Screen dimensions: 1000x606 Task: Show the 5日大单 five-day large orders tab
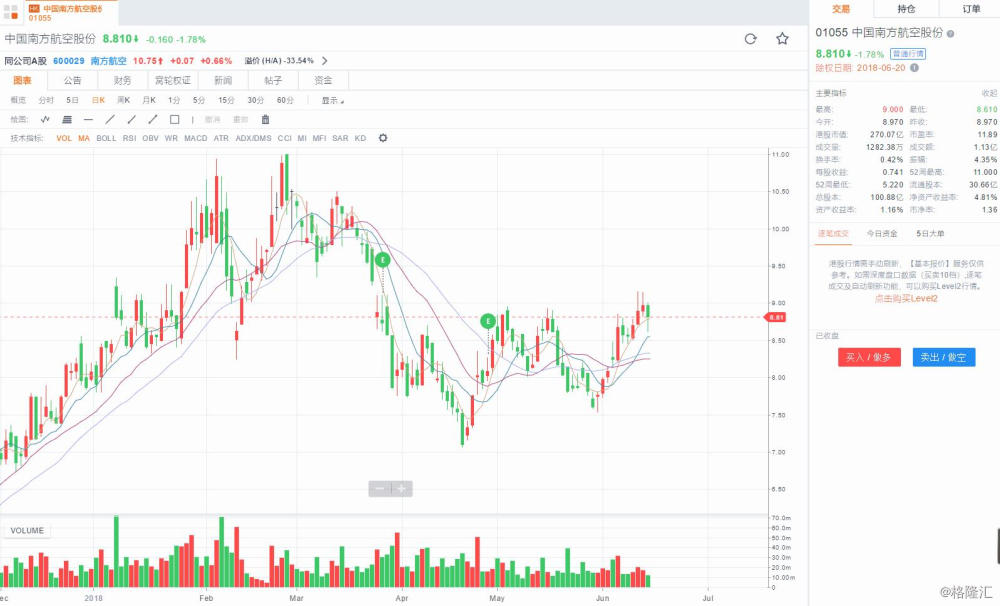[930, 233]
